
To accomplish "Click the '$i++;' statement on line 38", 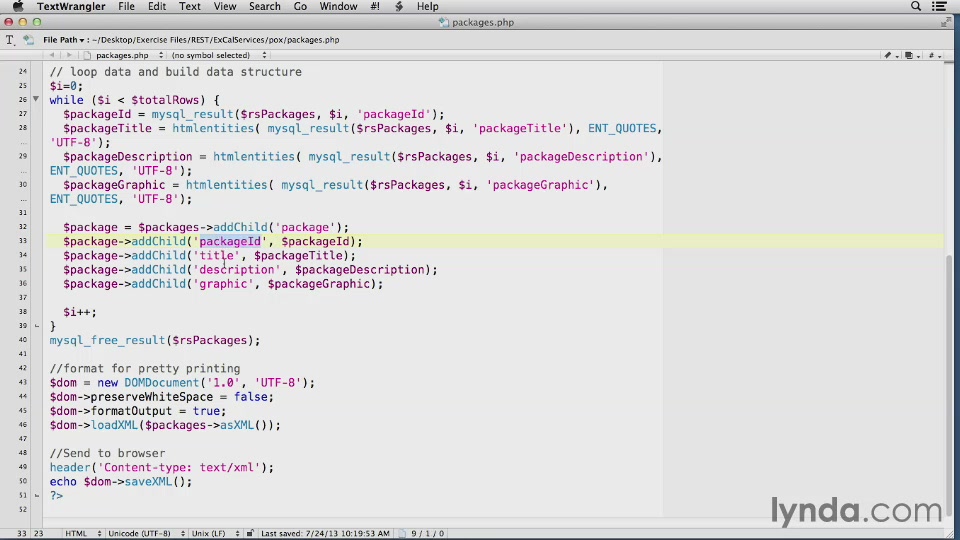I will (x=80, y=312).
